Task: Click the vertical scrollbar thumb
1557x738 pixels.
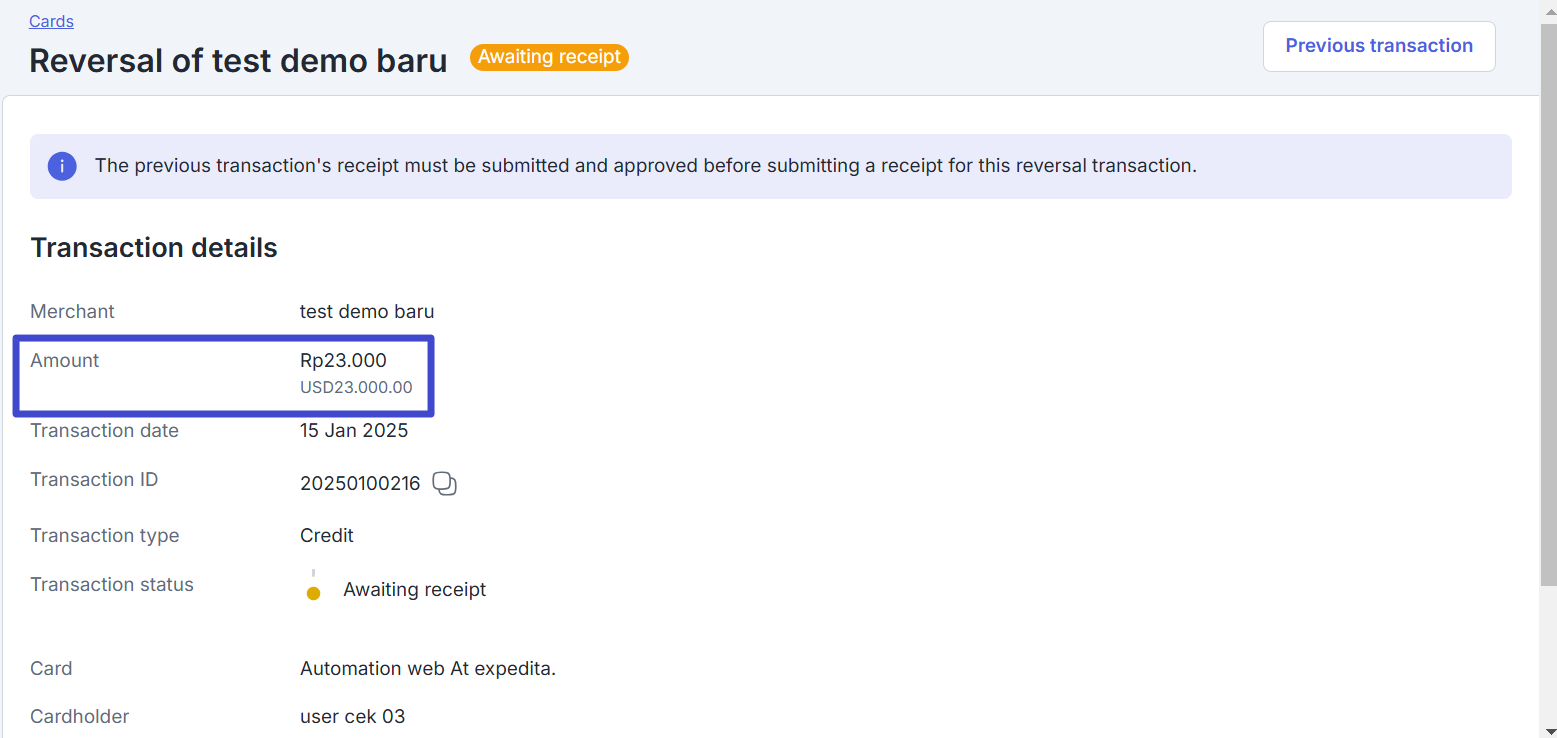Action: point(1548,303)
